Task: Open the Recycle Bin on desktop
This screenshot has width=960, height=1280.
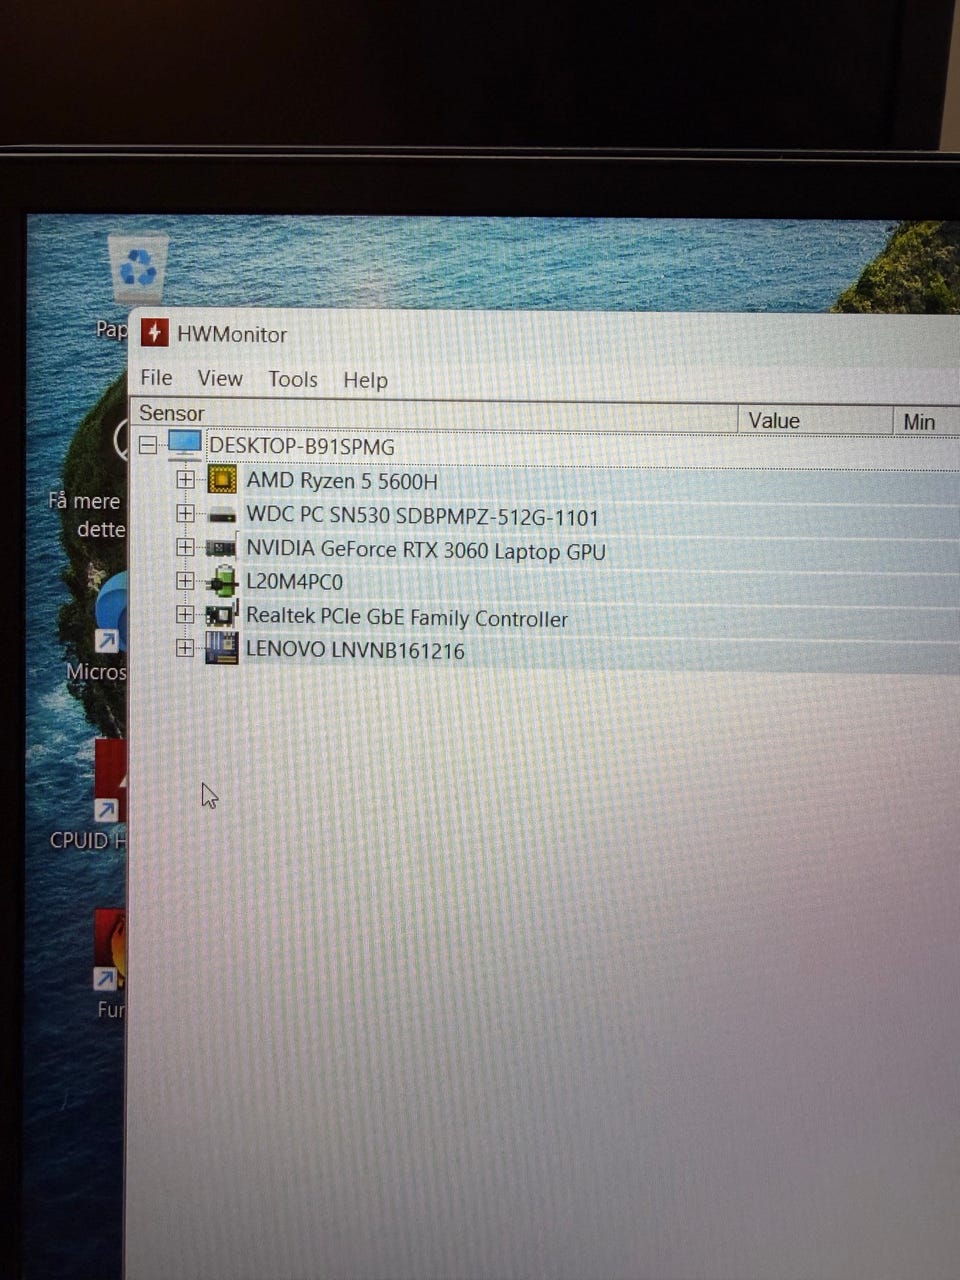Action: tap(137, 268)
